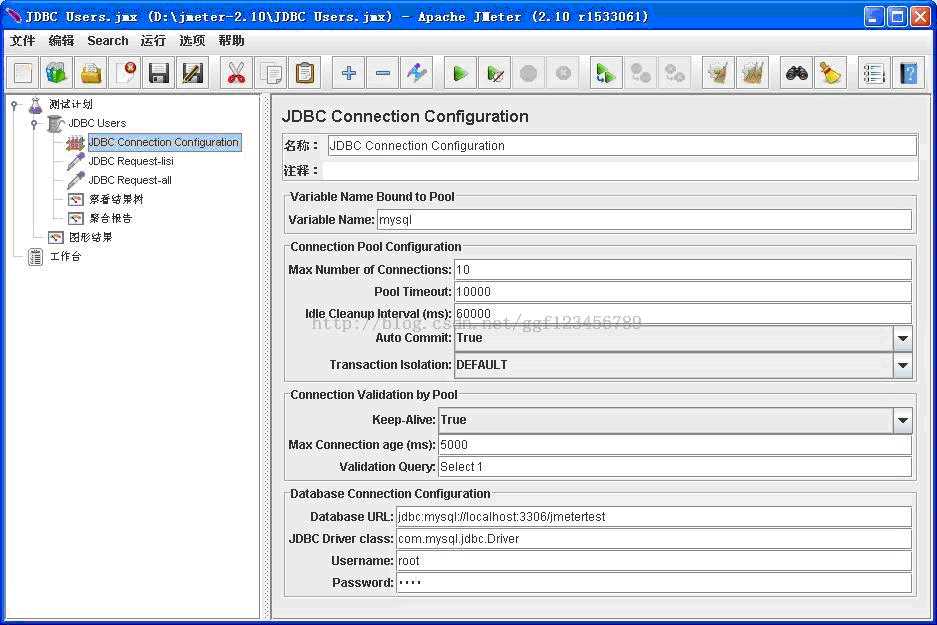937x625 pixels.
Task: Click the Idle Cleanup Interval field
Action: (683, 314)
